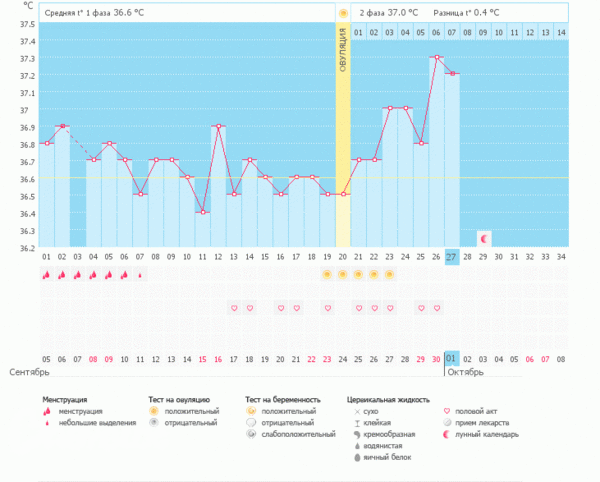
Task: Click the sun icon beside '2 фаза' header
Action: (x=343, y=13)
